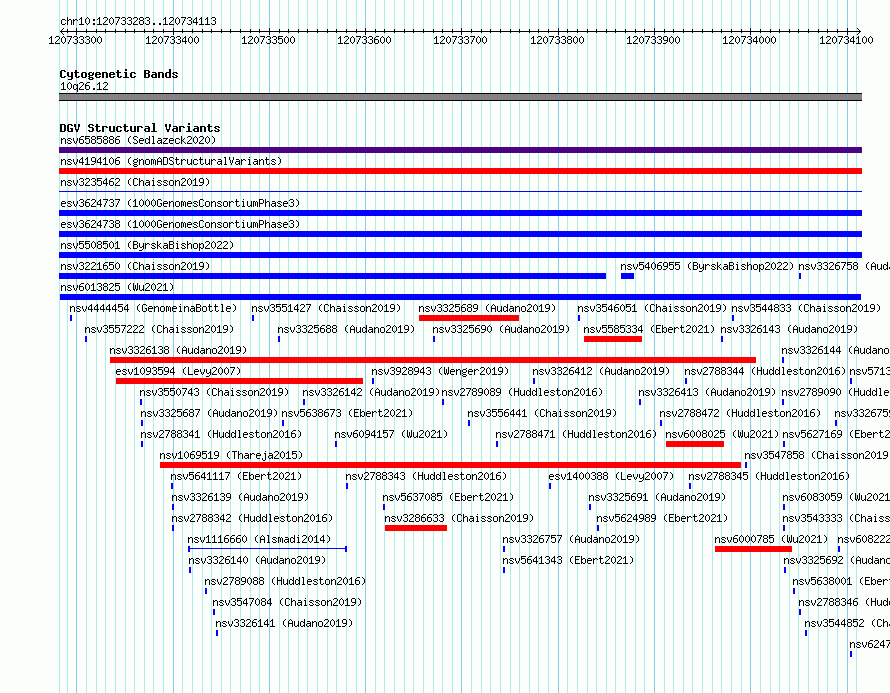Image resolution: width=890 pixels, height=693 pixels.
Task: Open nsv6008025 (Wu2021) label
Action: pyautogui.click(x=723, y=434)
